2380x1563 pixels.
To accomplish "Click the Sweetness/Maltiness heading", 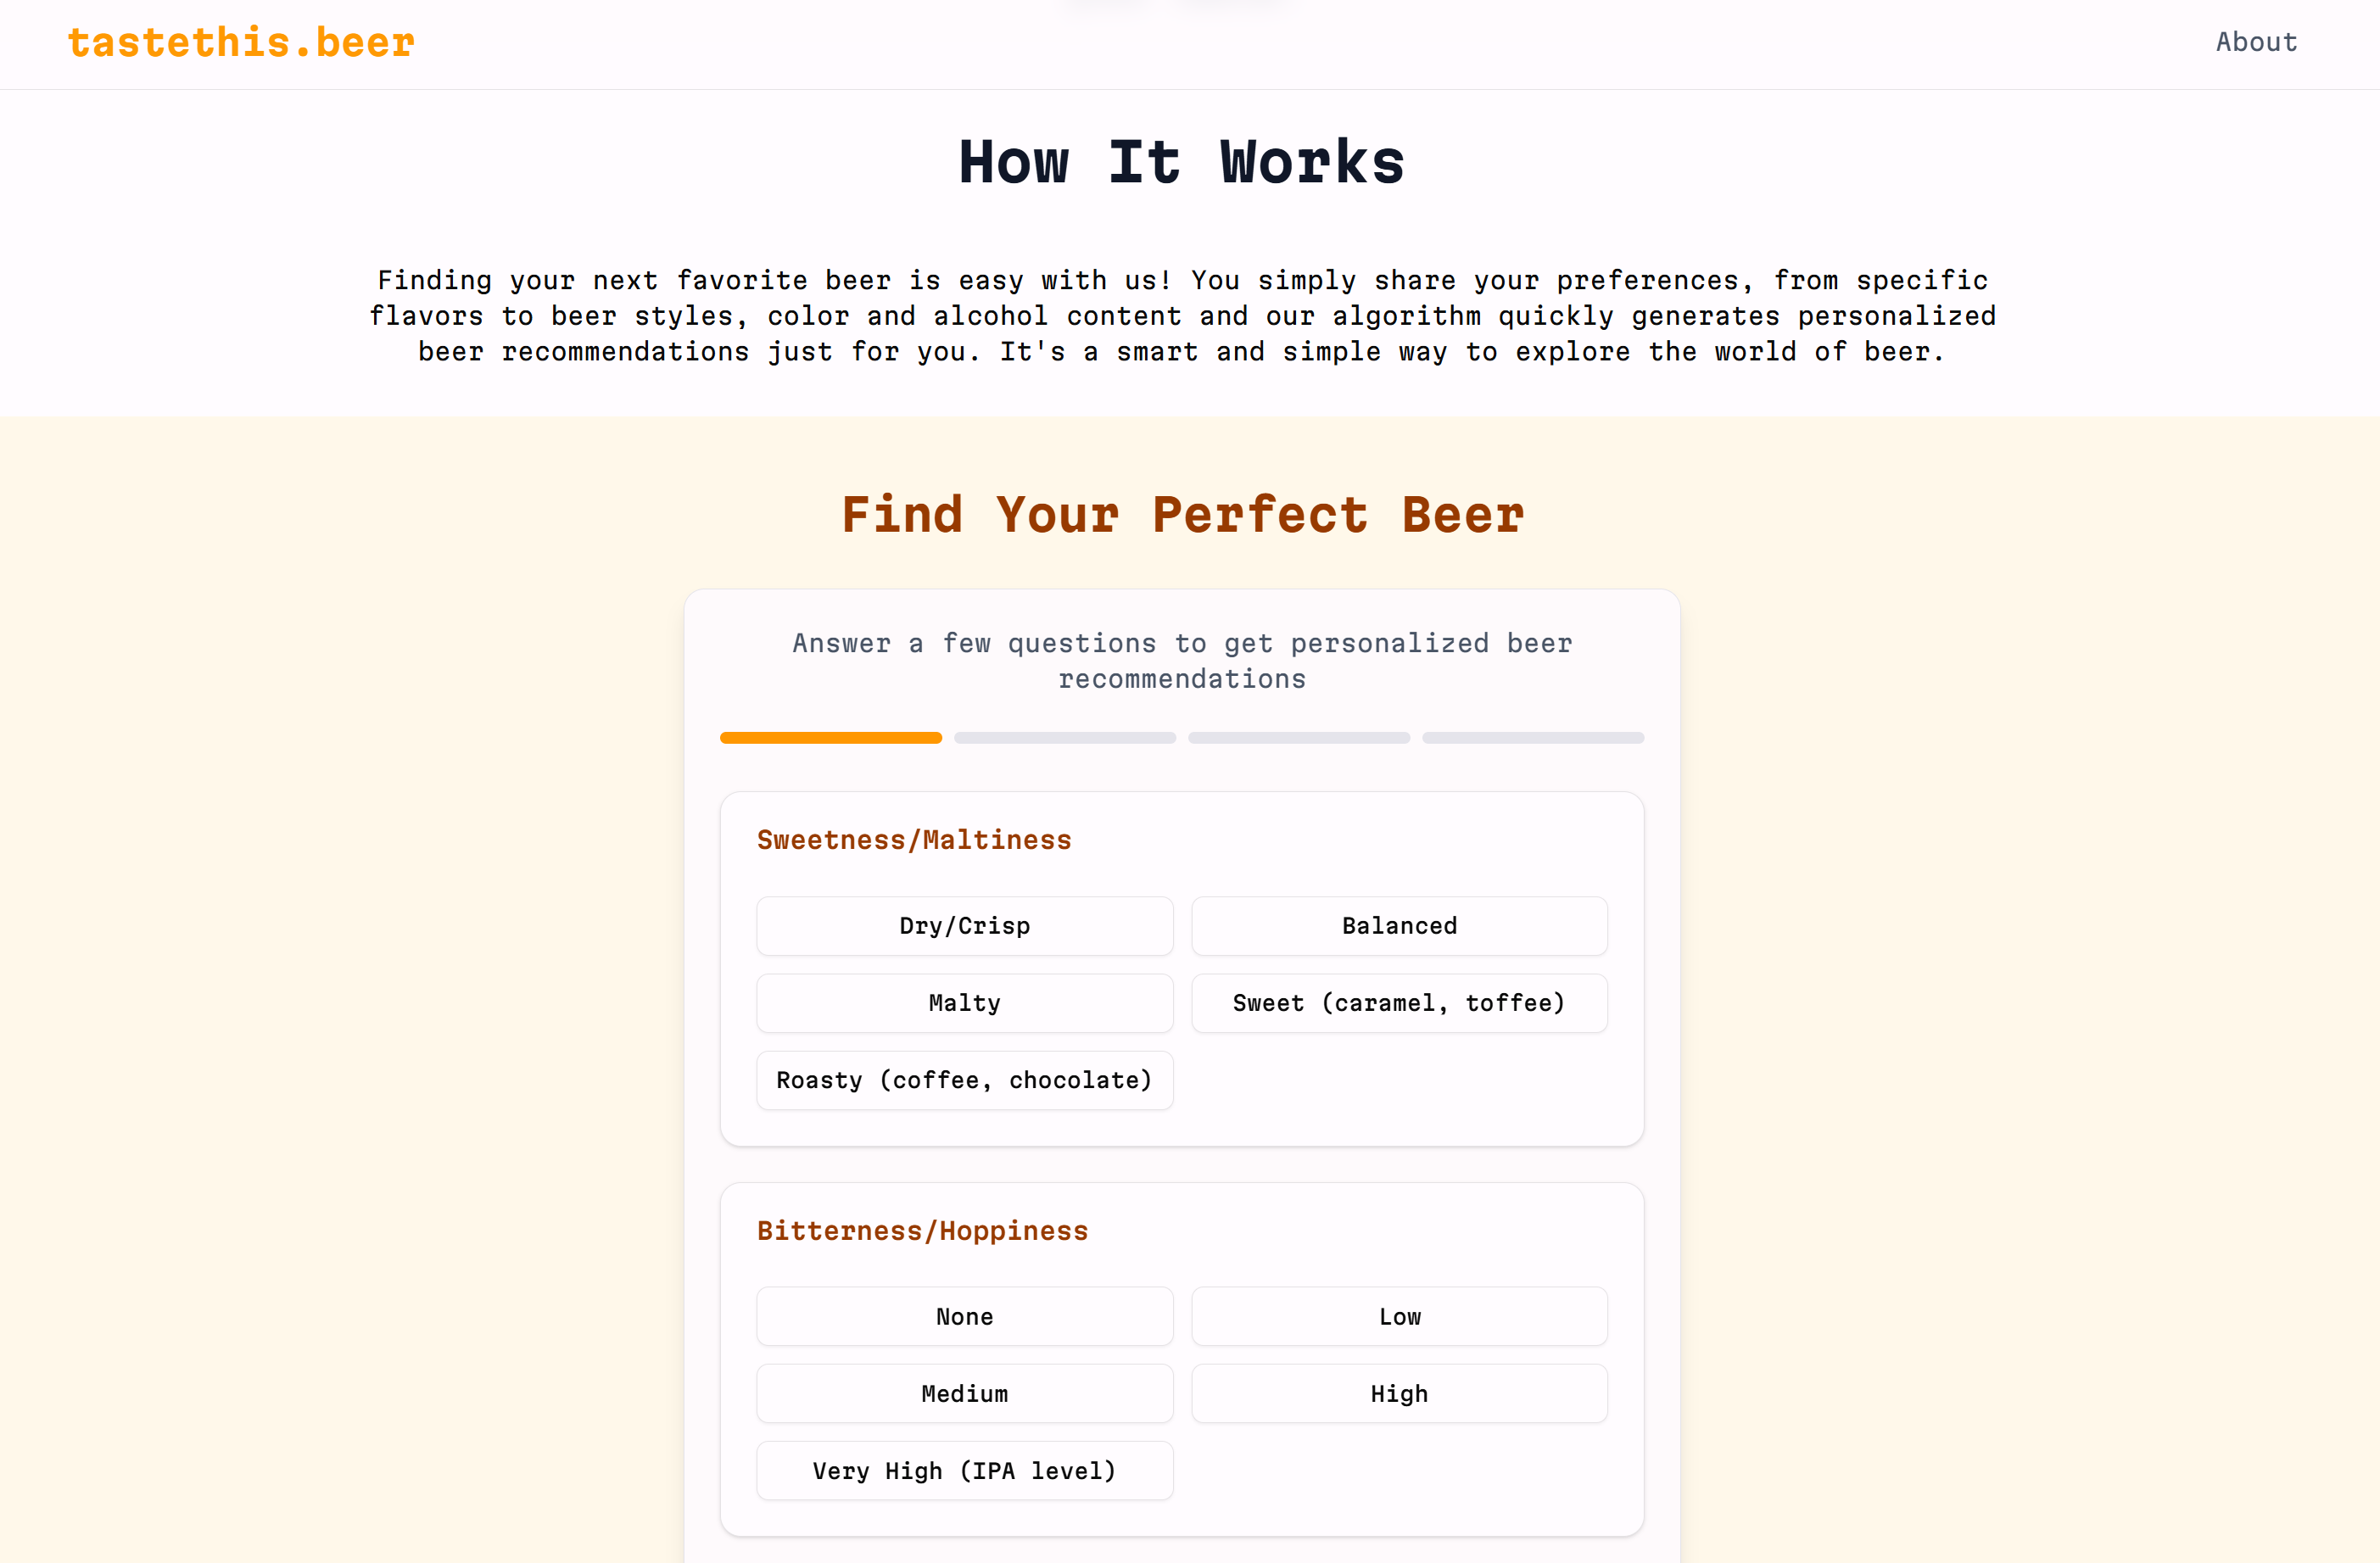I will (914, 840).
